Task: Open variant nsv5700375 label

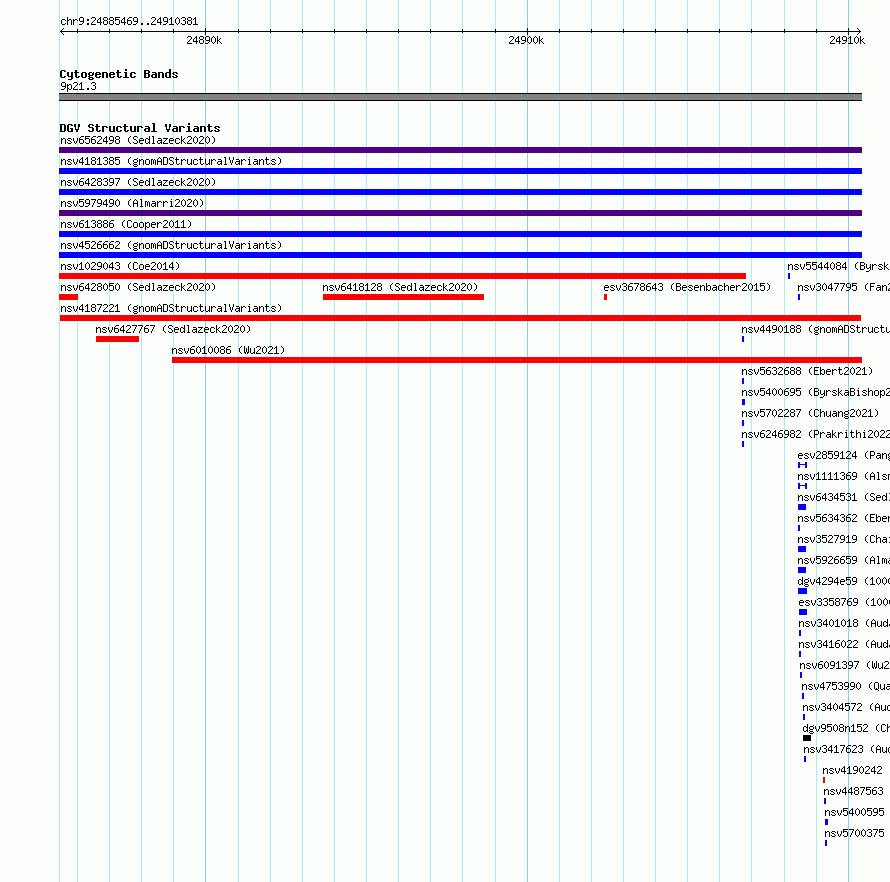Action: point(854,833)
